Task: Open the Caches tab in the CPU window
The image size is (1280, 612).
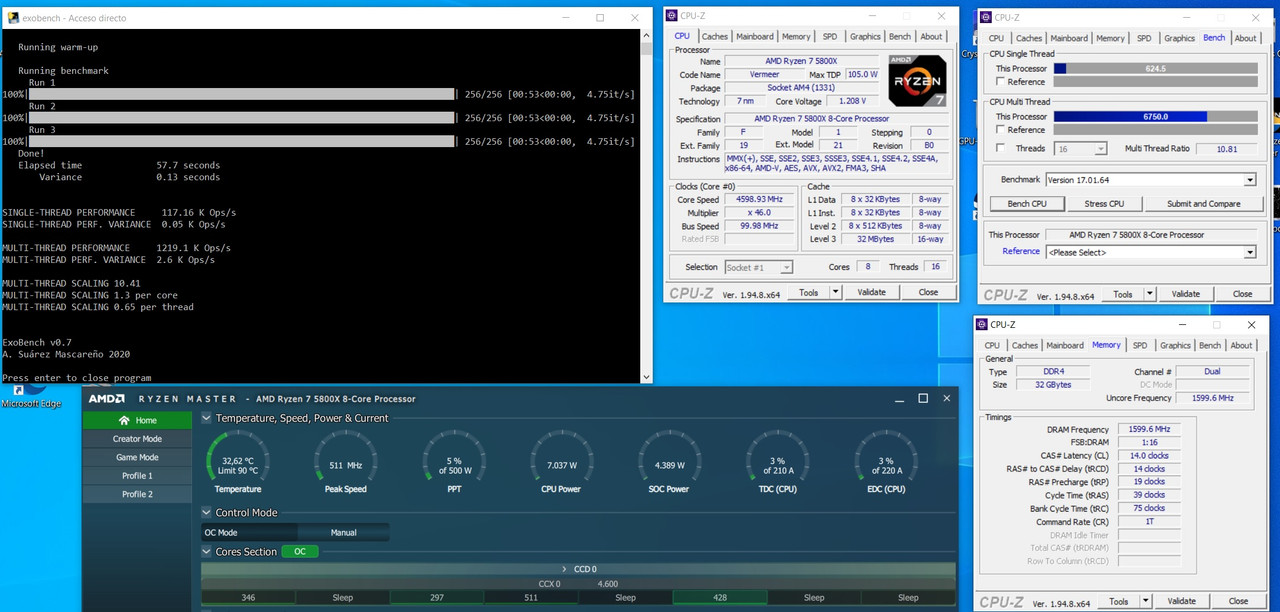Action: tap(715, 36)
